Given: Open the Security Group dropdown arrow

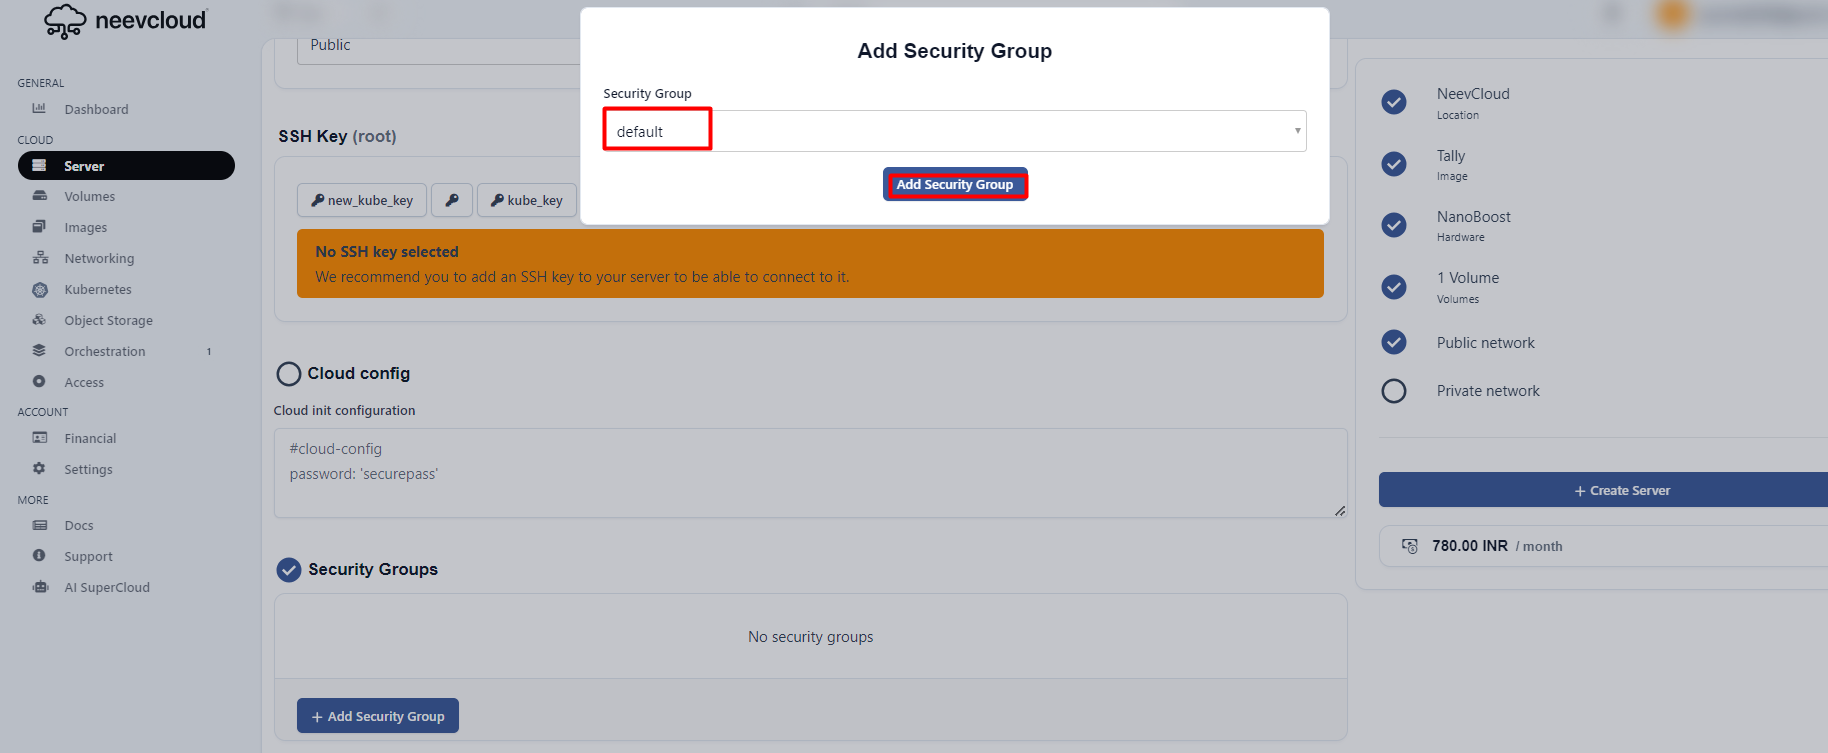Looking at the screenshot, I should coord(1297,131).
